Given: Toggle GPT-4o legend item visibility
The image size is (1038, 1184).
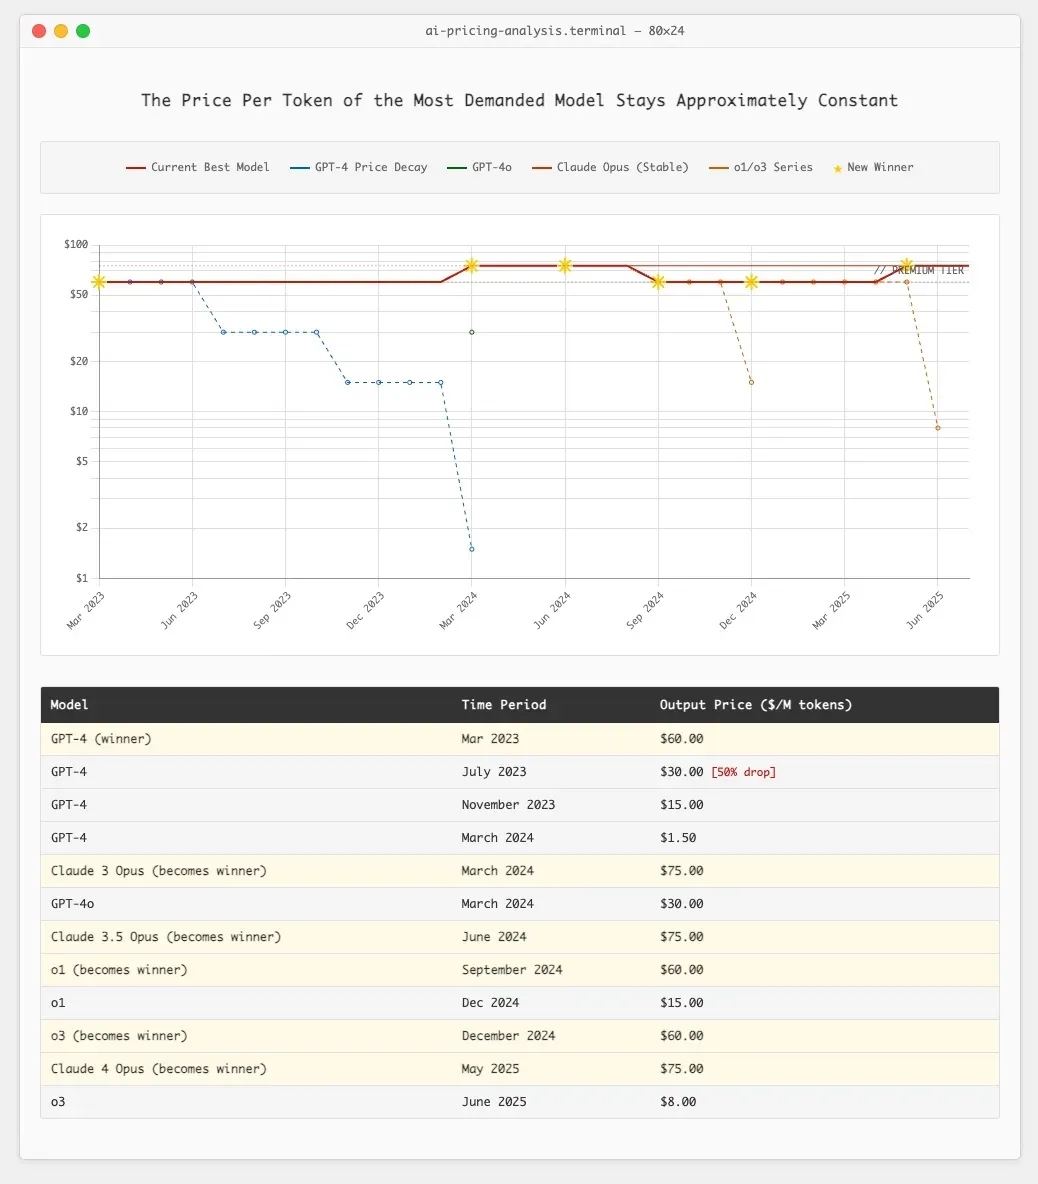Looking at the screenshot, I should click(479, 168).
